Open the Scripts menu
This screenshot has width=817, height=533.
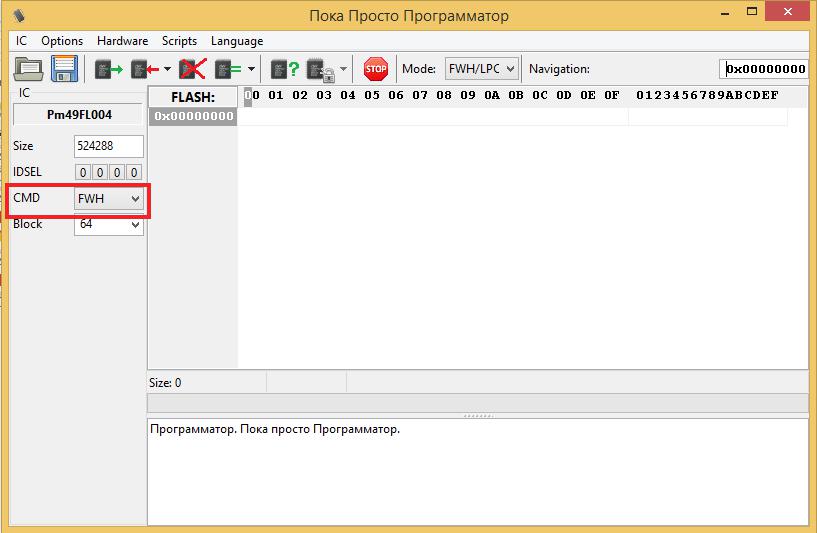click(x=179, y=41)
